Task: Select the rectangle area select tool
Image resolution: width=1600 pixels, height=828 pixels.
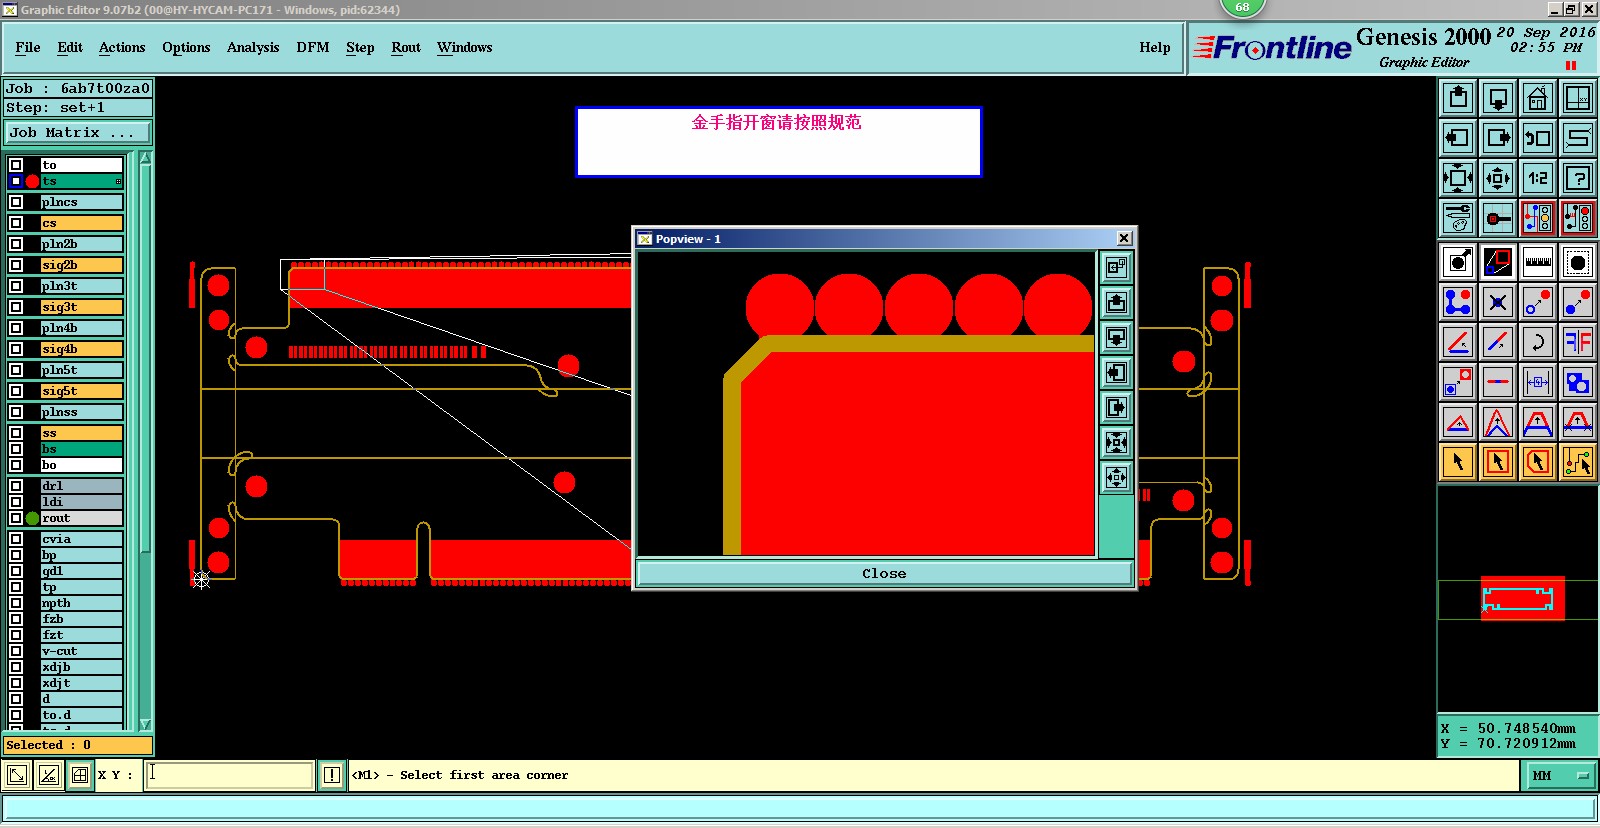Action: pyautogui.click(x=1498, y=461)
